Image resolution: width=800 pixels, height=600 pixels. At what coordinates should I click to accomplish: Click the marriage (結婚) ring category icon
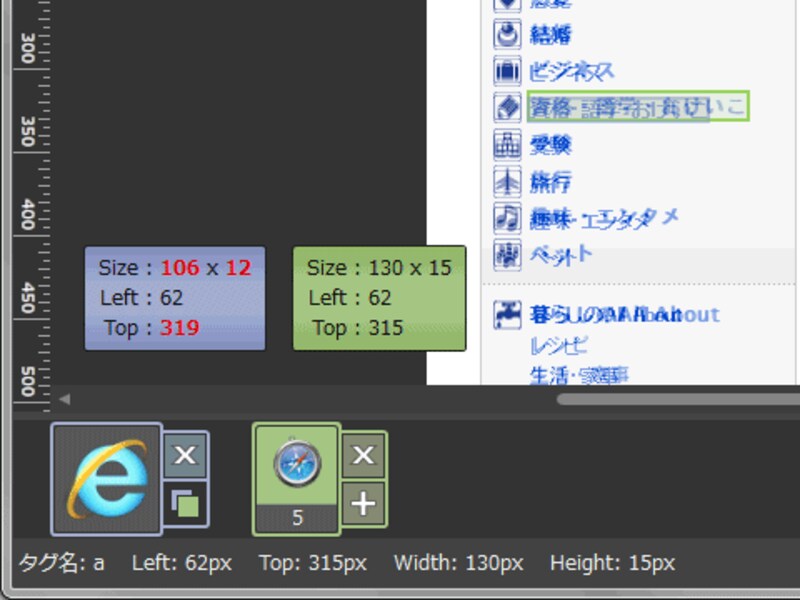pos(507,34)
